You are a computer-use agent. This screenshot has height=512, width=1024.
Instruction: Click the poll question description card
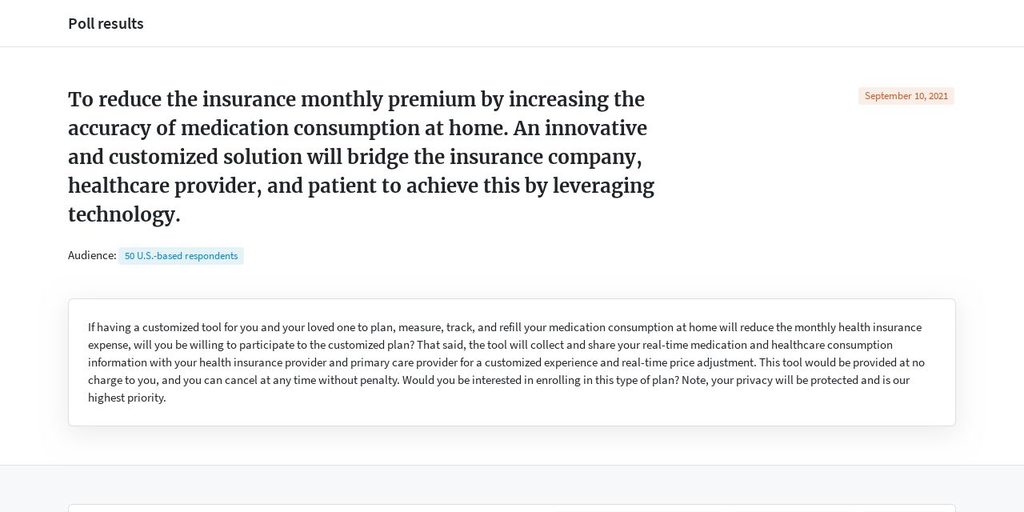[x=511, y=362]
